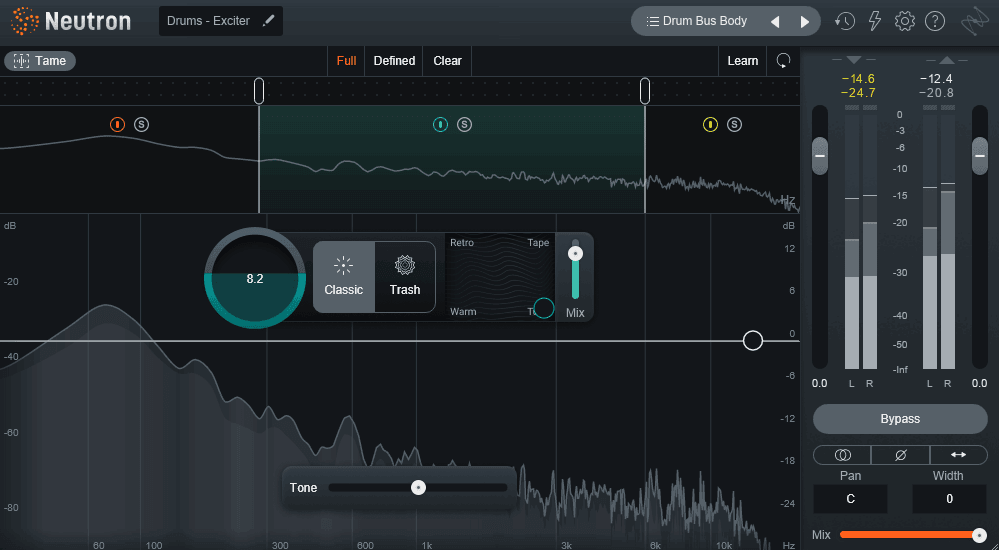Click the input meter down-arrow indicator
The width and height of the screenshot is (999, 550).
(x=854, y=60)
